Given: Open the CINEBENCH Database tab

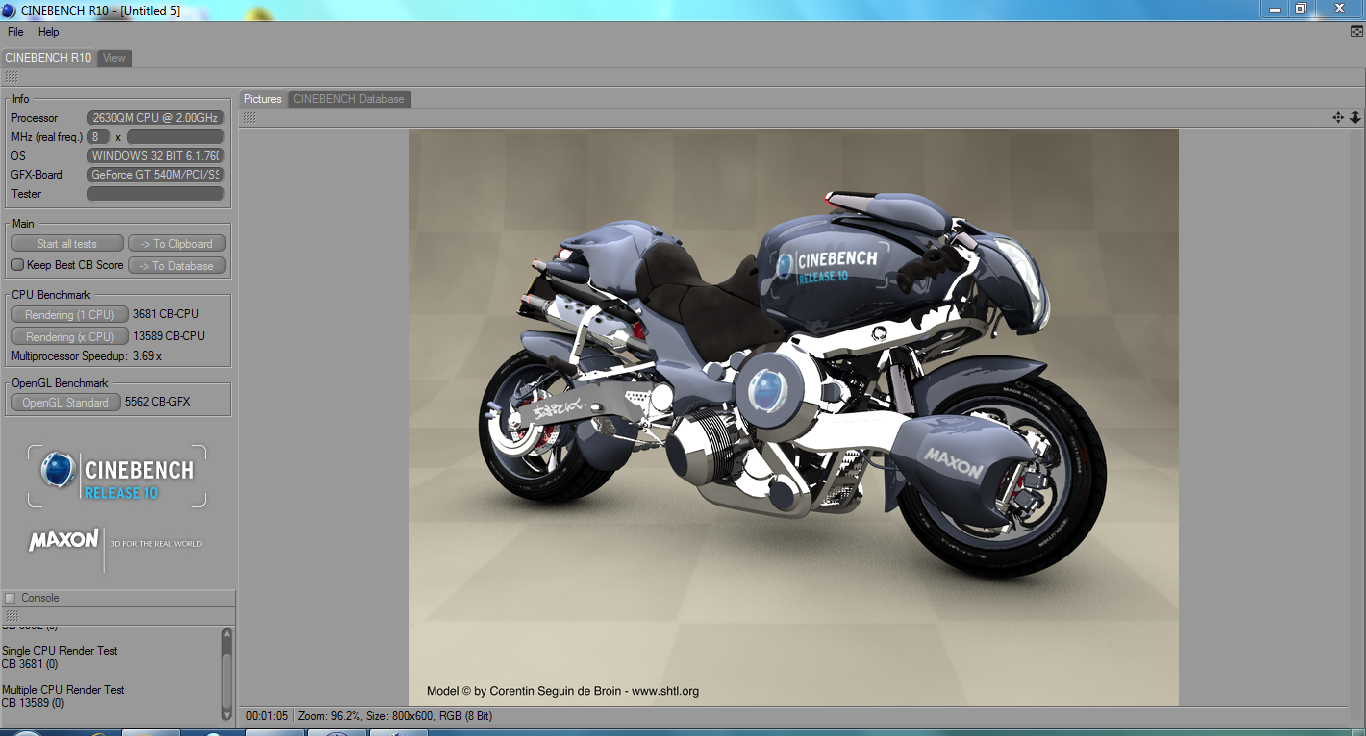Looking at the screenshot, I should 349,99.
